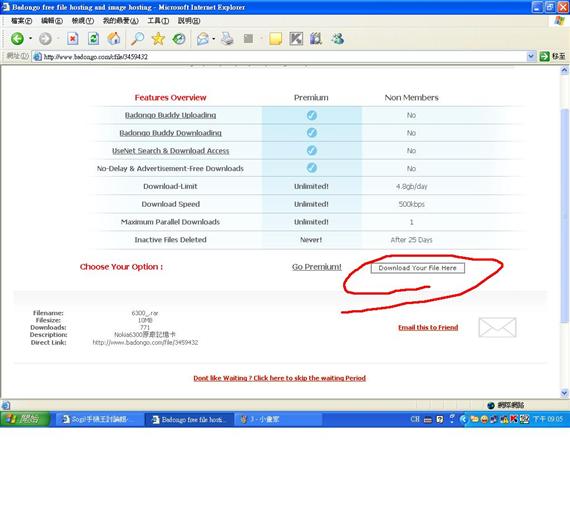The width and height of the screenshot is (570, 527).
Task: Open the Tools menu (fifth item)
Action: [x=158, y=21]
